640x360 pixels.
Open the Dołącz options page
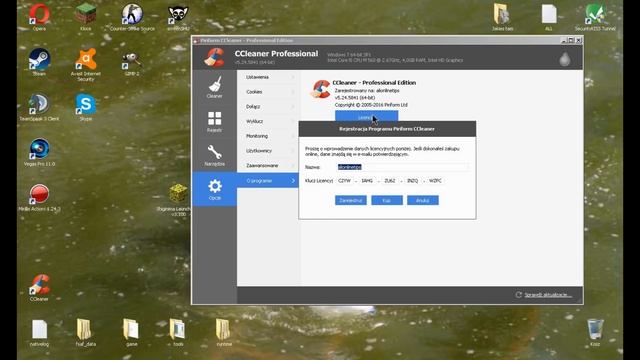[x=268, y=107]
